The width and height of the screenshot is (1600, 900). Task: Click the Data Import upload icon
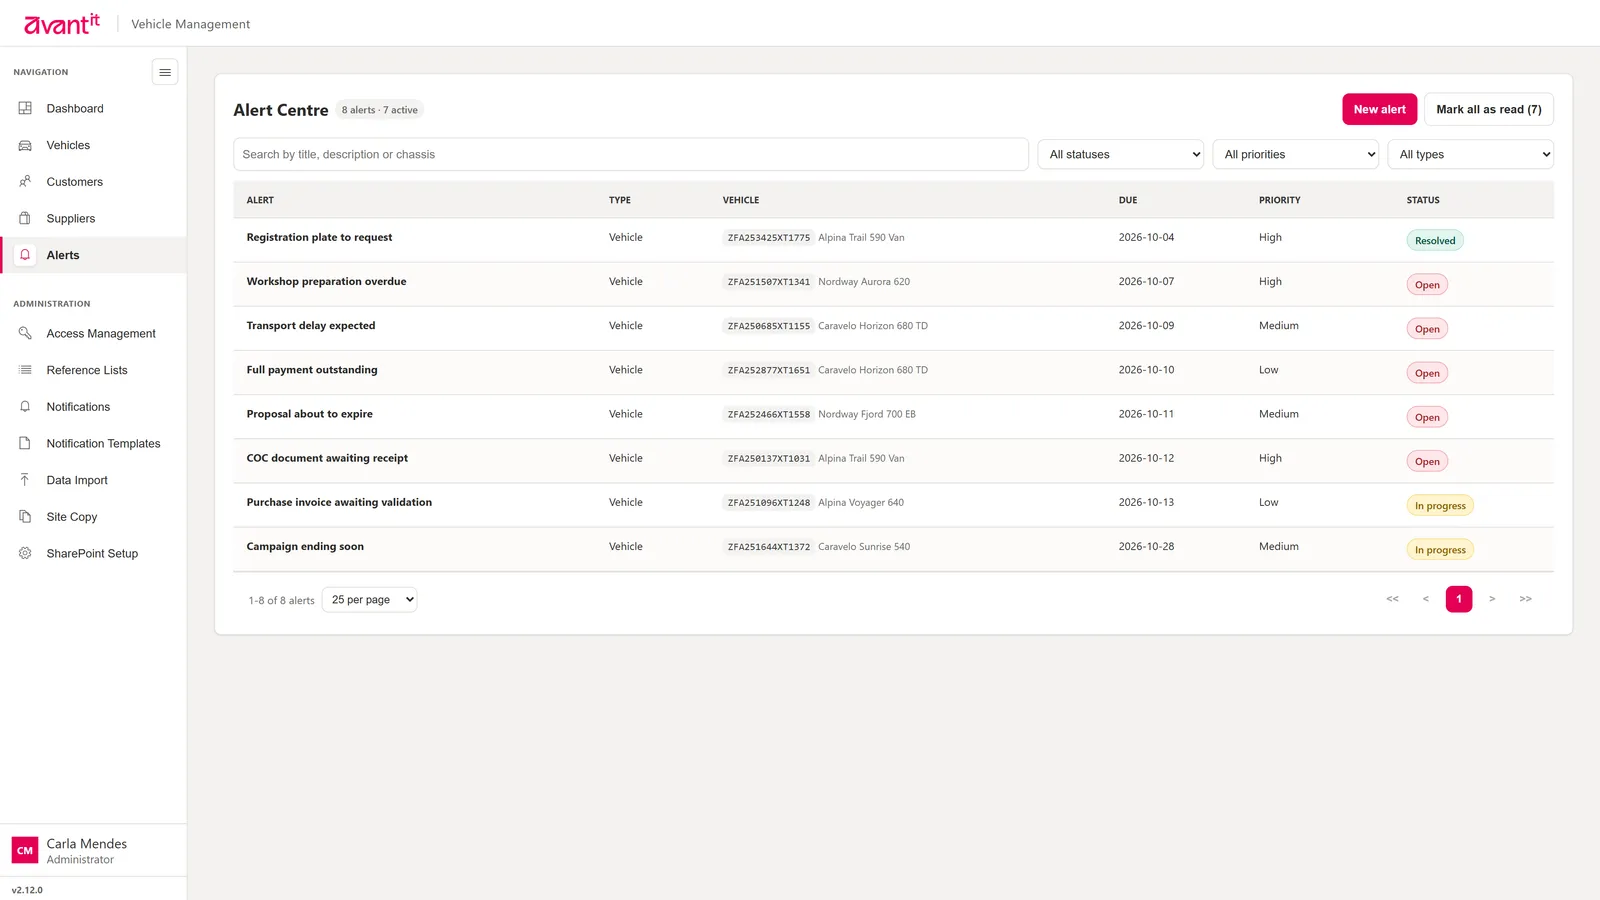pyautogui.click(x=25, y=480)
